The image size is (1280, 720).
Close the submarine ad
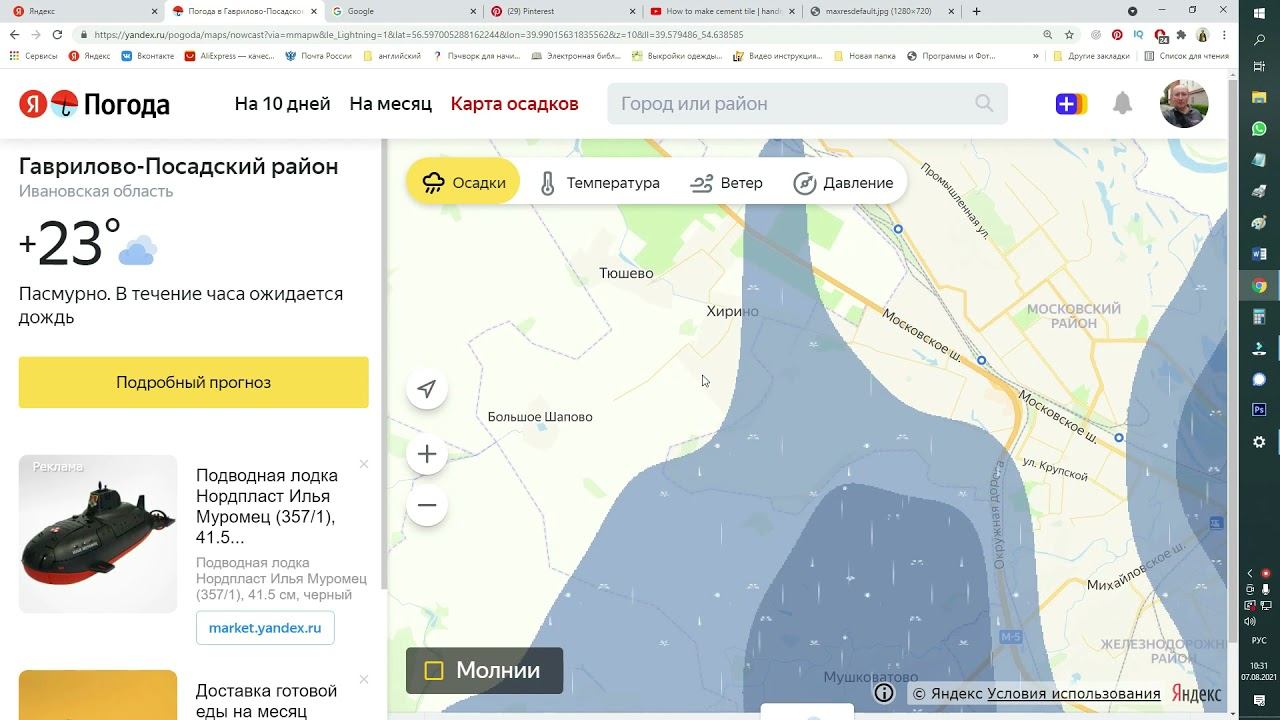(x=364, y=464)
